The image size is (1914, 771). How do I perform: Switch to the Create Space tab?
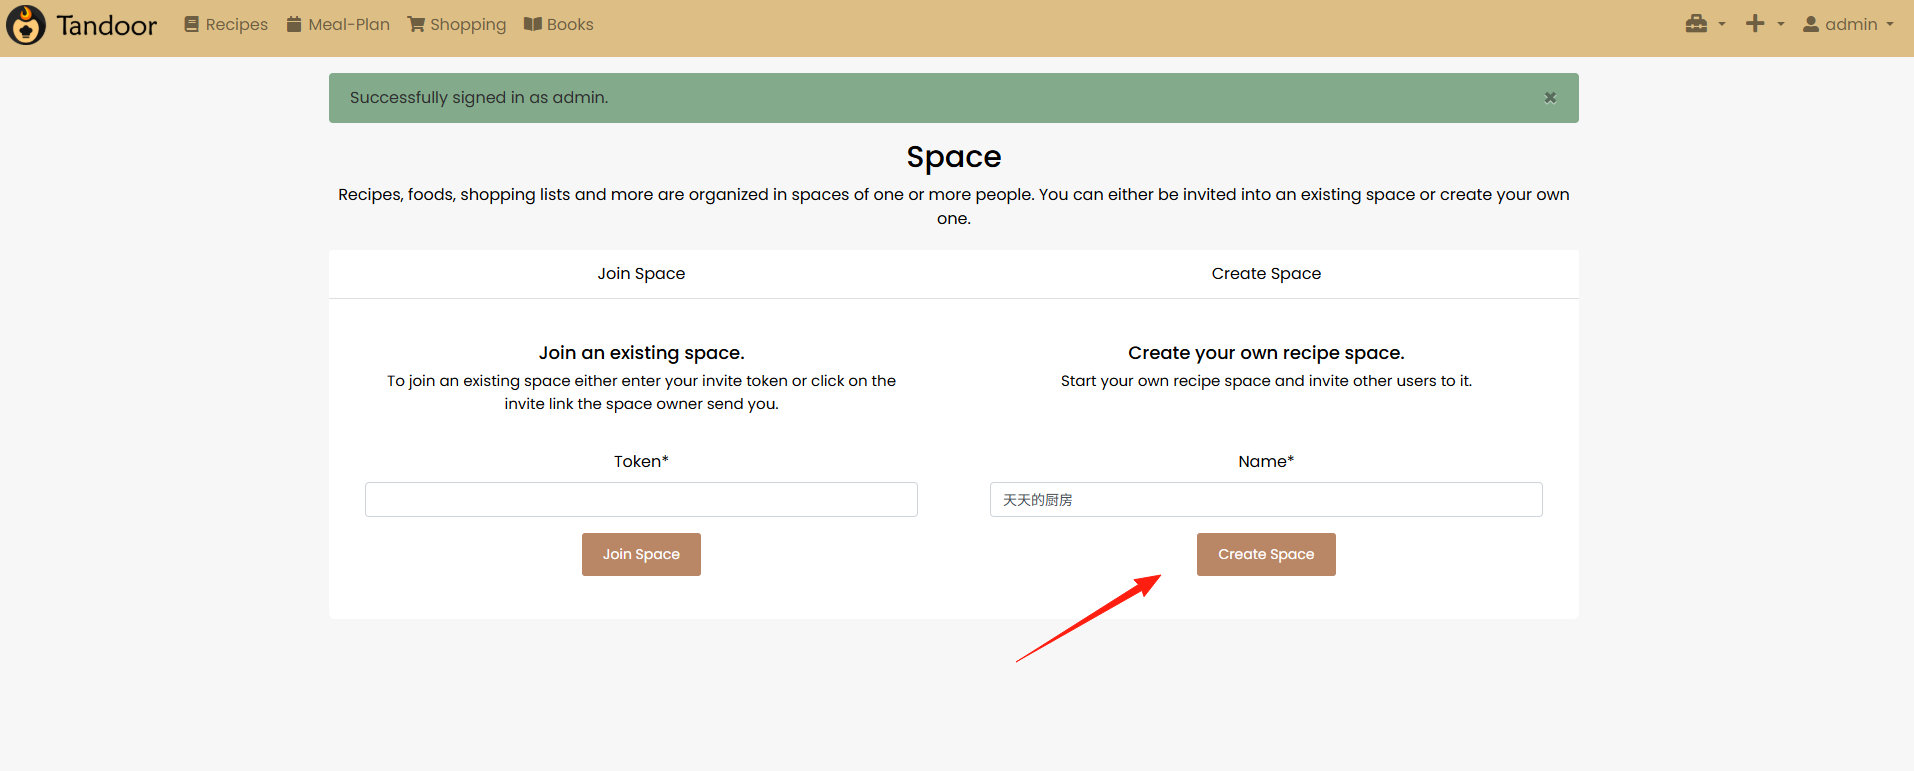(x=1266, y=274)
